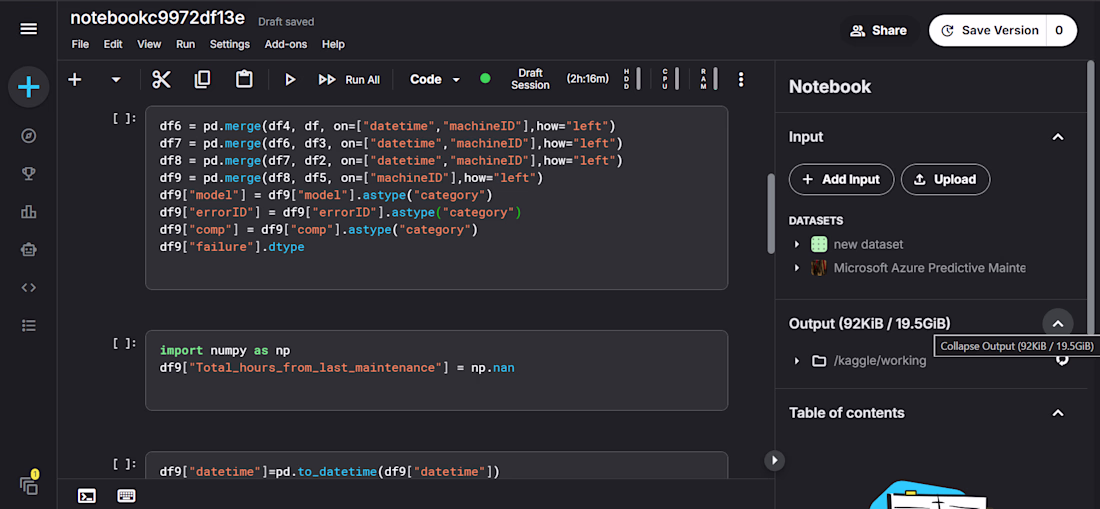Click Run All in the toolbar
This screenshot has height=509, width=1100.
tap(349, 80)
